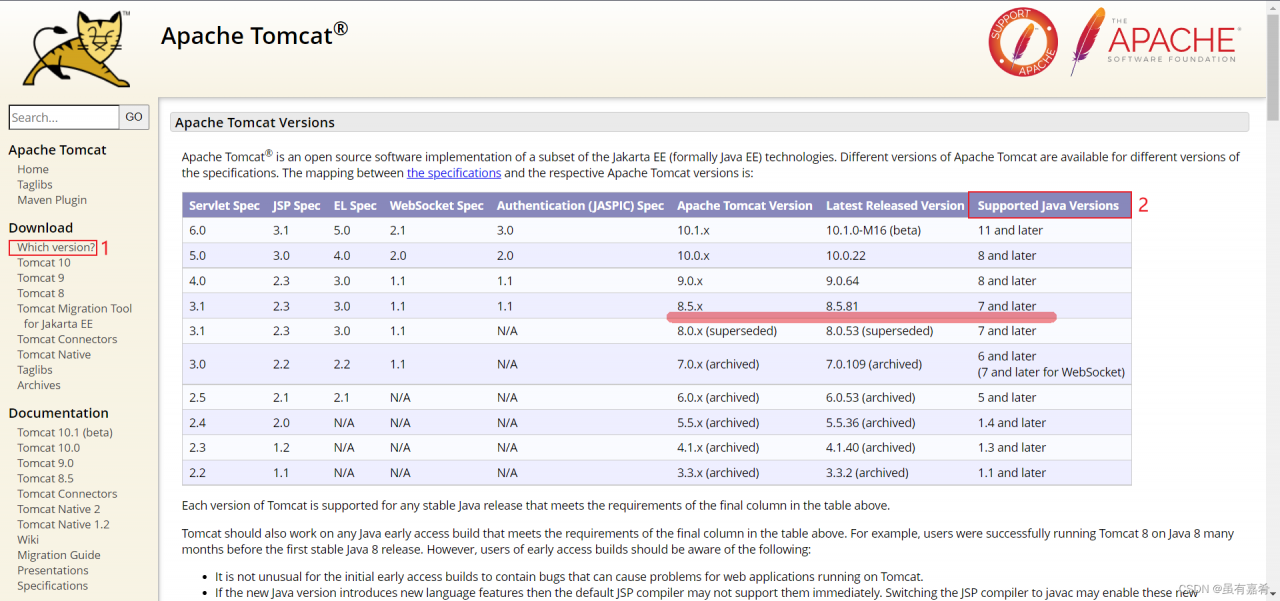
Task: Open Tomcat 10 download page
Action: click(44, 263)
